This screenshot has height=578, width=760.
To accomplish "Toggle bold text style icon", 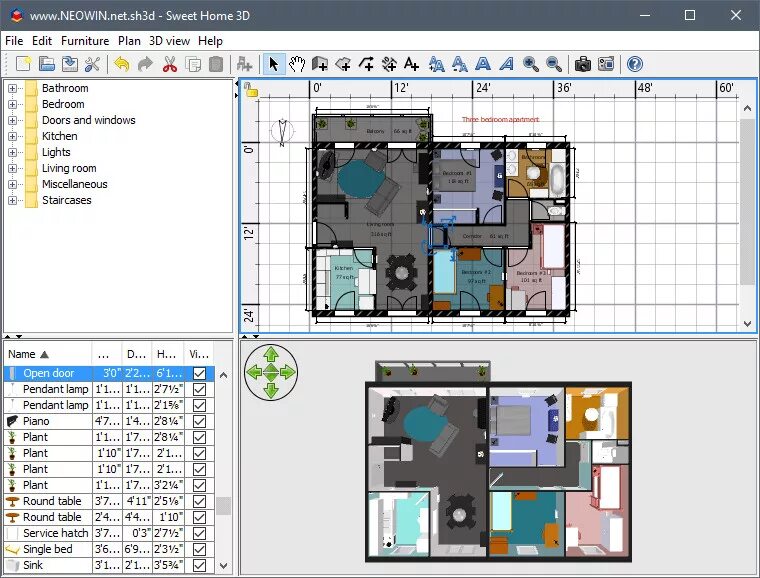I will click(x=483, y=64).
